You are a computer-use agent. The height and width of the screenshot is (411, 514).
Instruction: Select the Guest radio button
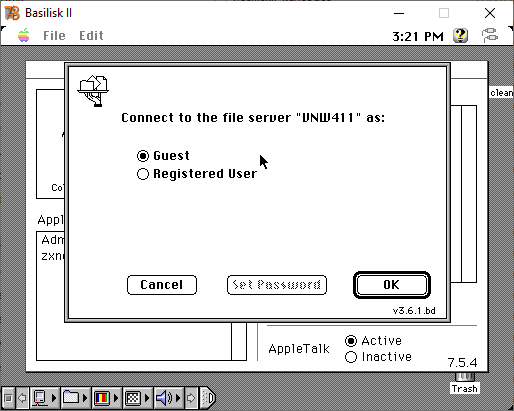(x=143, y=156)
